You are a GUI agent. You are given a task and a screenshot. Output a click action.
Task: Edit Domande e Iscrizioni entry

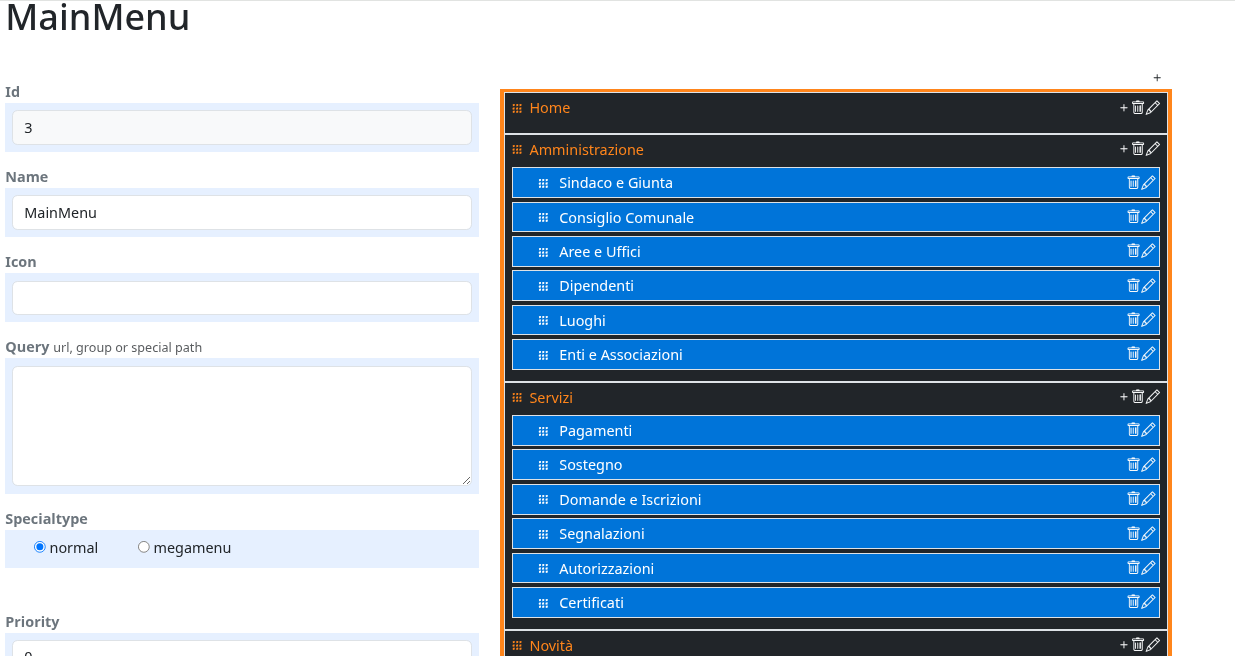pos(1149,498)
